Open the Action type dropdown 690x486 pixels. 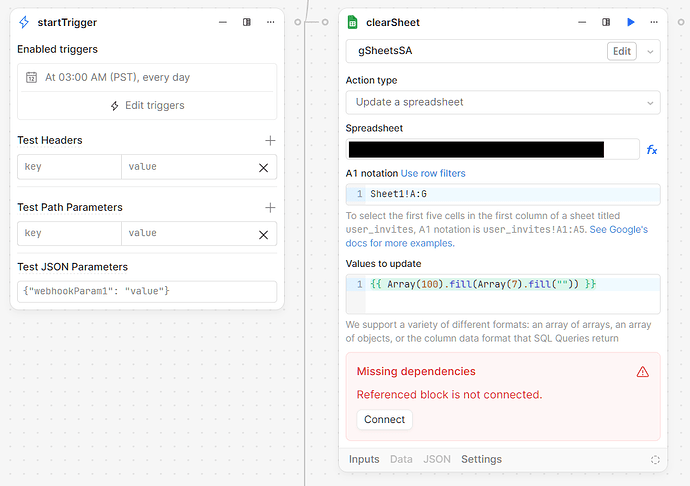pyautogui.click(x=502, y=102)
